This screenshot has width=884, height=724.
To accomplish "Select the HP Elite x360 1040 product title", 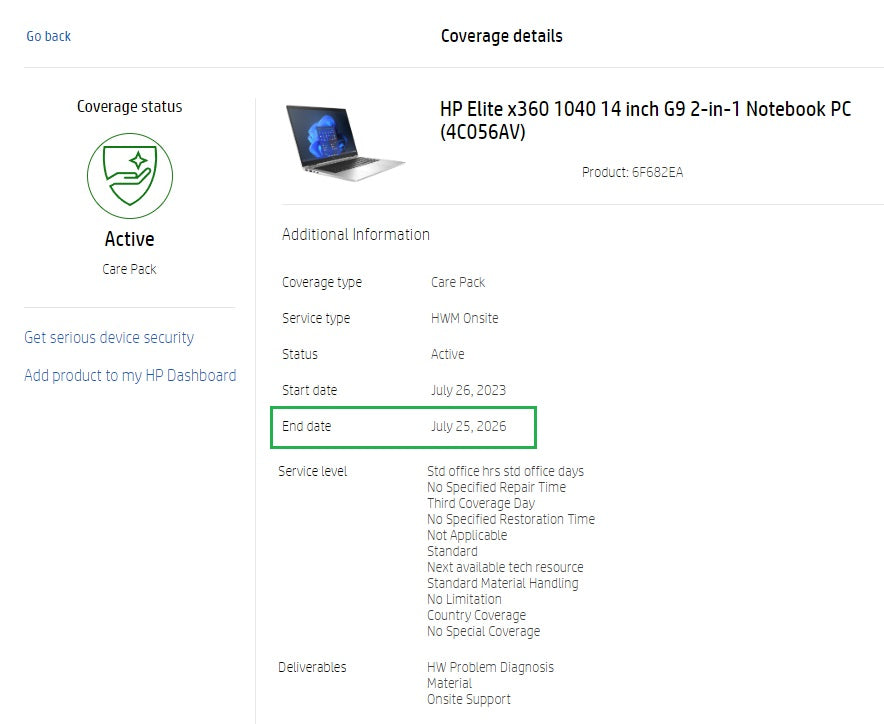I will 646,120.
